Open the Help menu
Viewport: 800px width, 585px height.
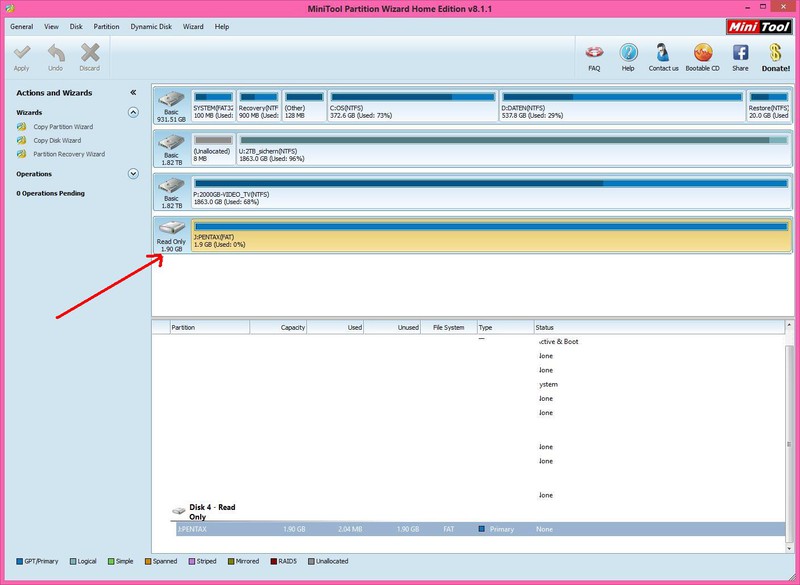[x=221, y=27]
